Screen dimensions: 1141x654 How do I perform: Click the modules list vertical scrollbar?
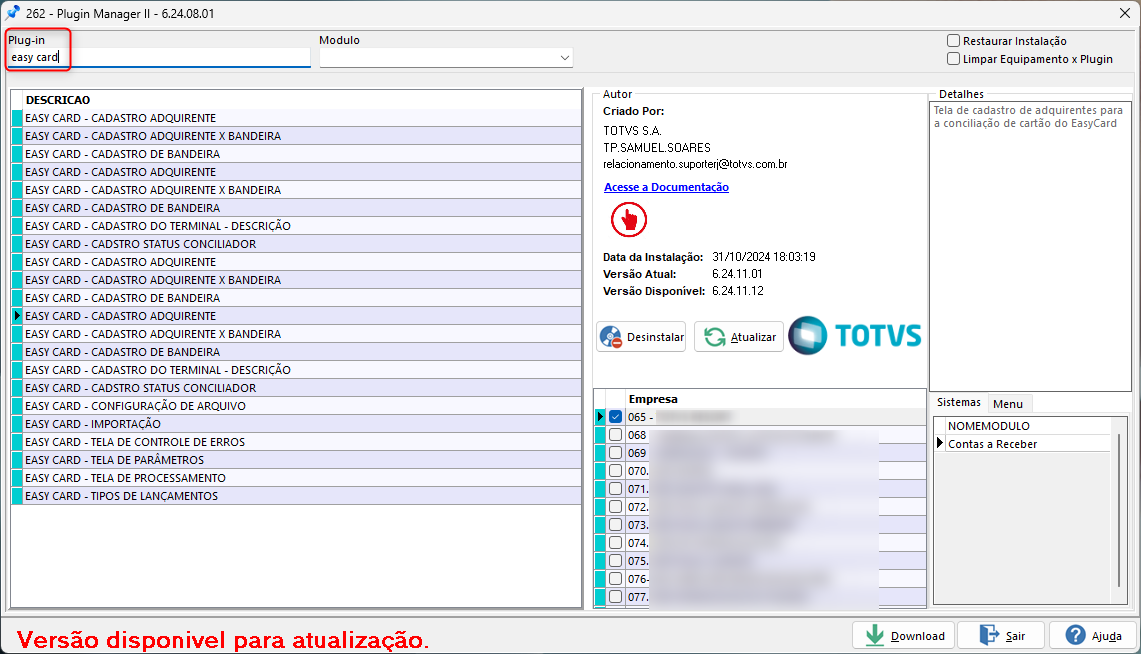(x=1119, y=511)
